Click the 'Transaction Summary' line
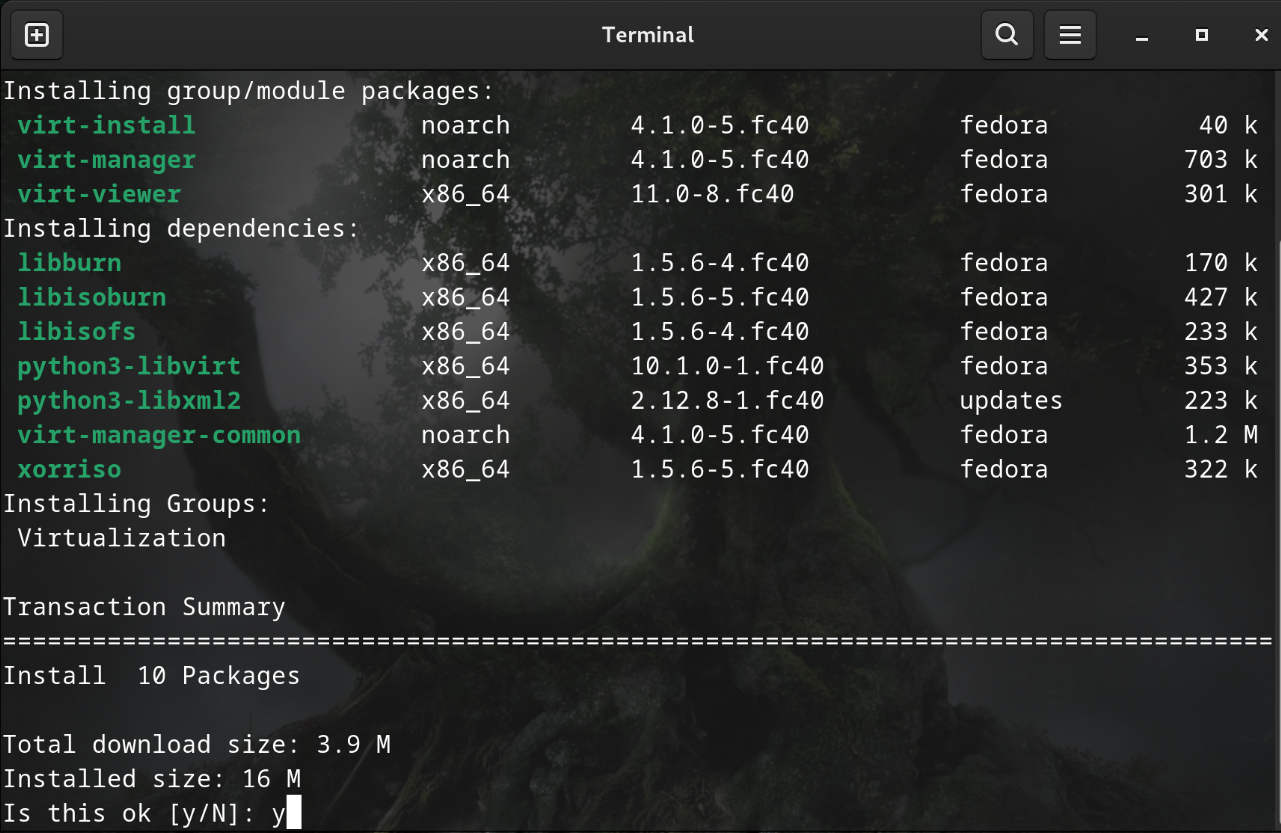 click(x=144, y=607)
